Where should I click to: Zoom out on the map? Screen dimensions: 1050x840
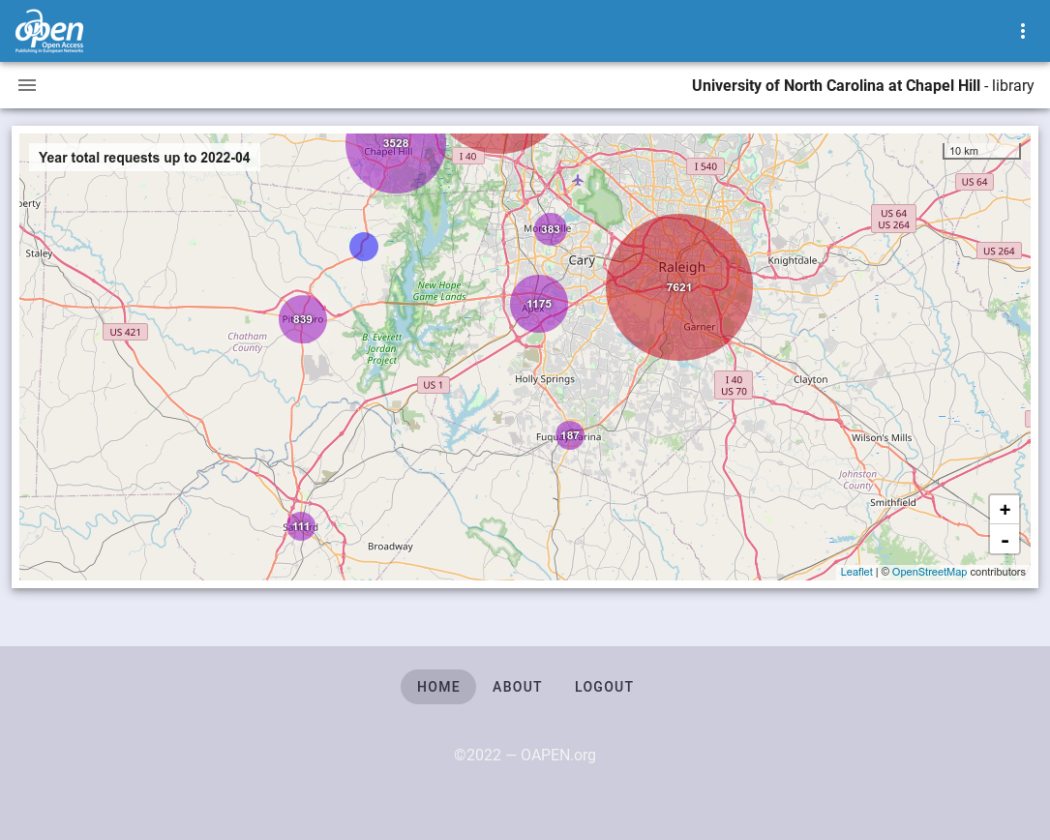pyautogui.click(x=1004, y=540)
